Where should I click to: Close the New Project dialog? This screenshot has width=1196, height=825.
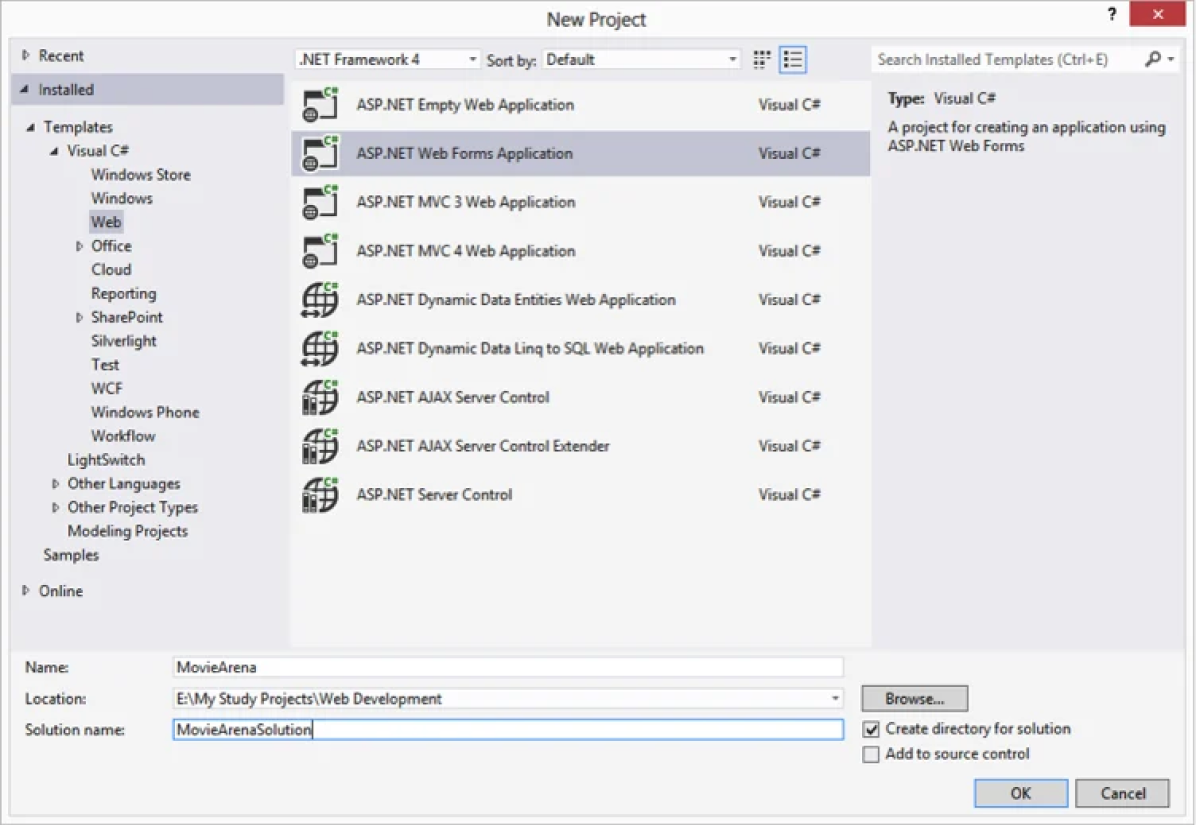pyautogui.click(x=1158, y=14)
